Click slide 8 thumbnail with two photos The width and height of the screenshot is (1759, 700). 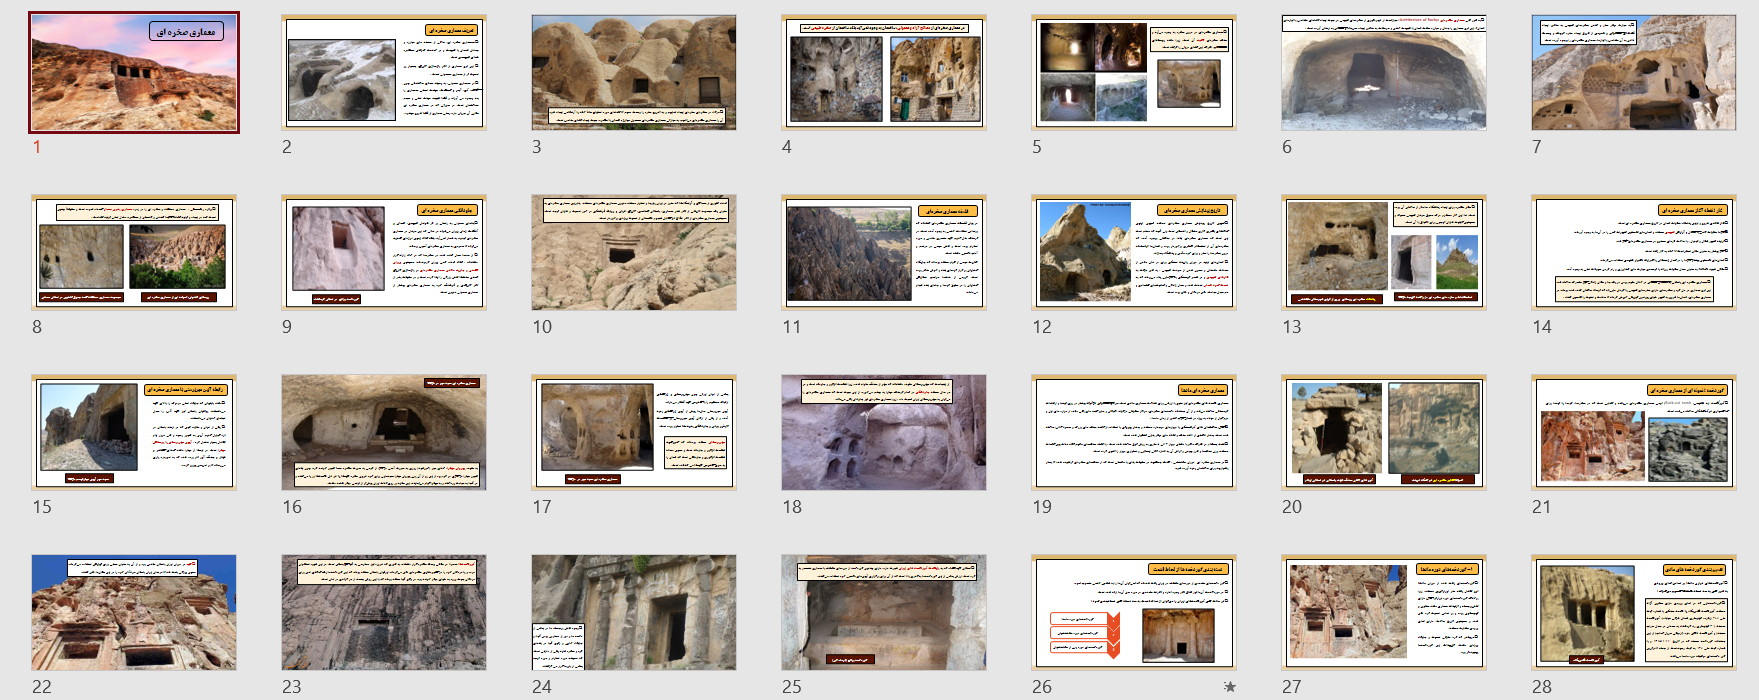(x=134, y=252)
